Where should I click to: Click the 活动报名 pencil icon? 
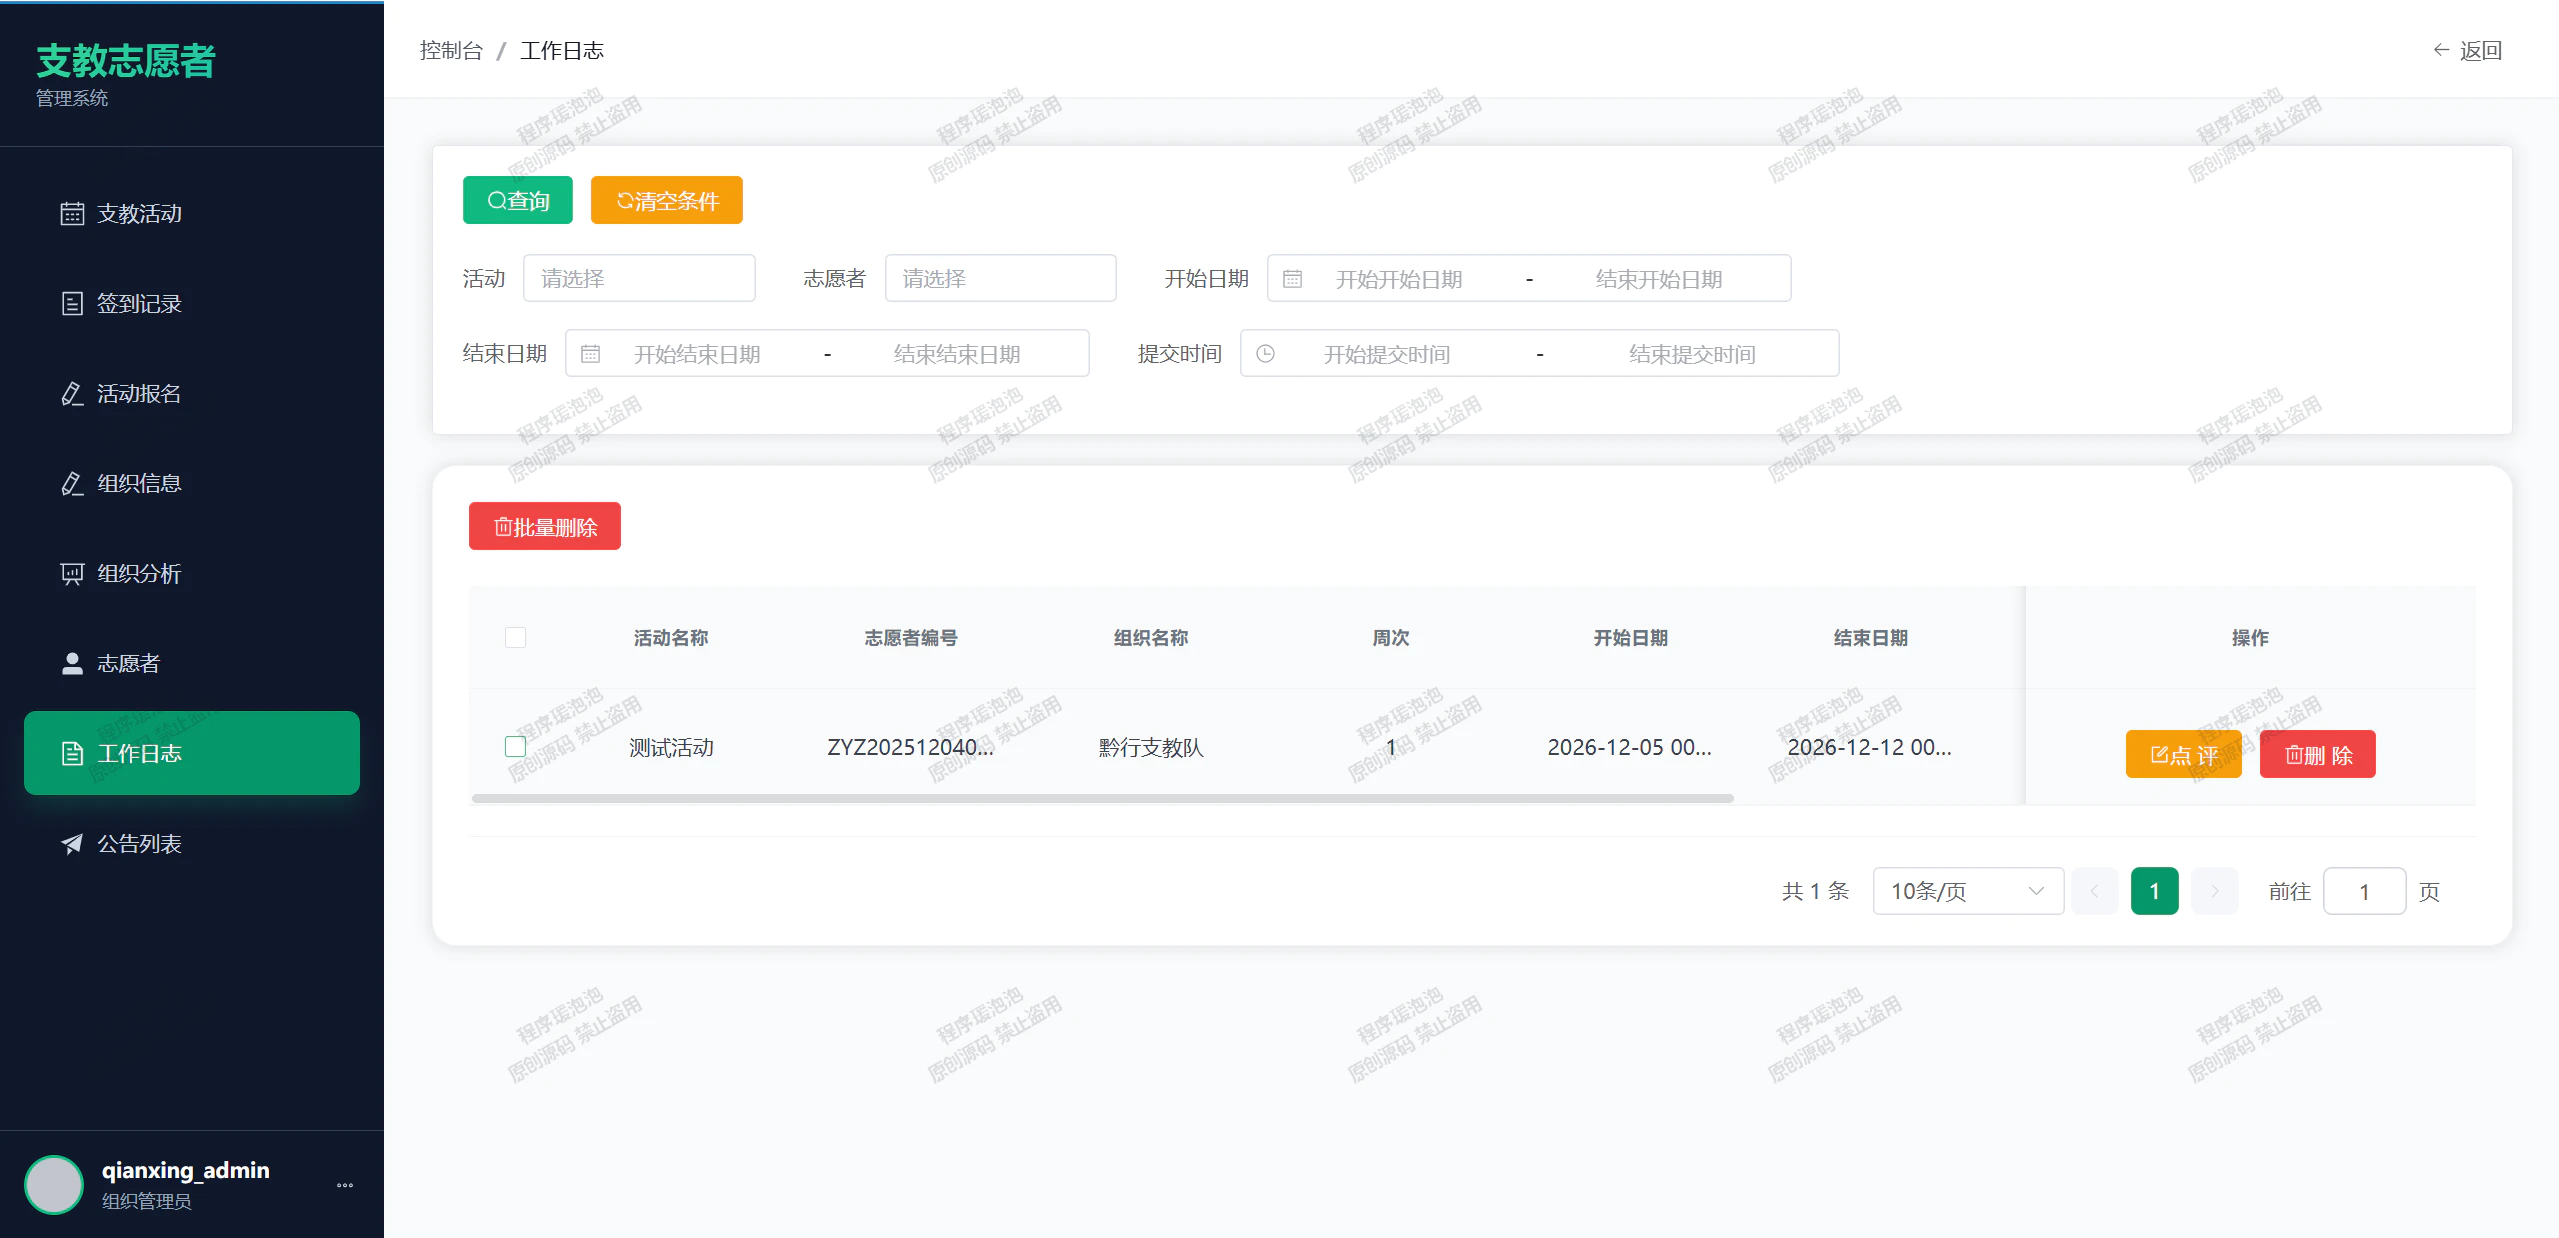pyautogui.click(x=72, y=394)
